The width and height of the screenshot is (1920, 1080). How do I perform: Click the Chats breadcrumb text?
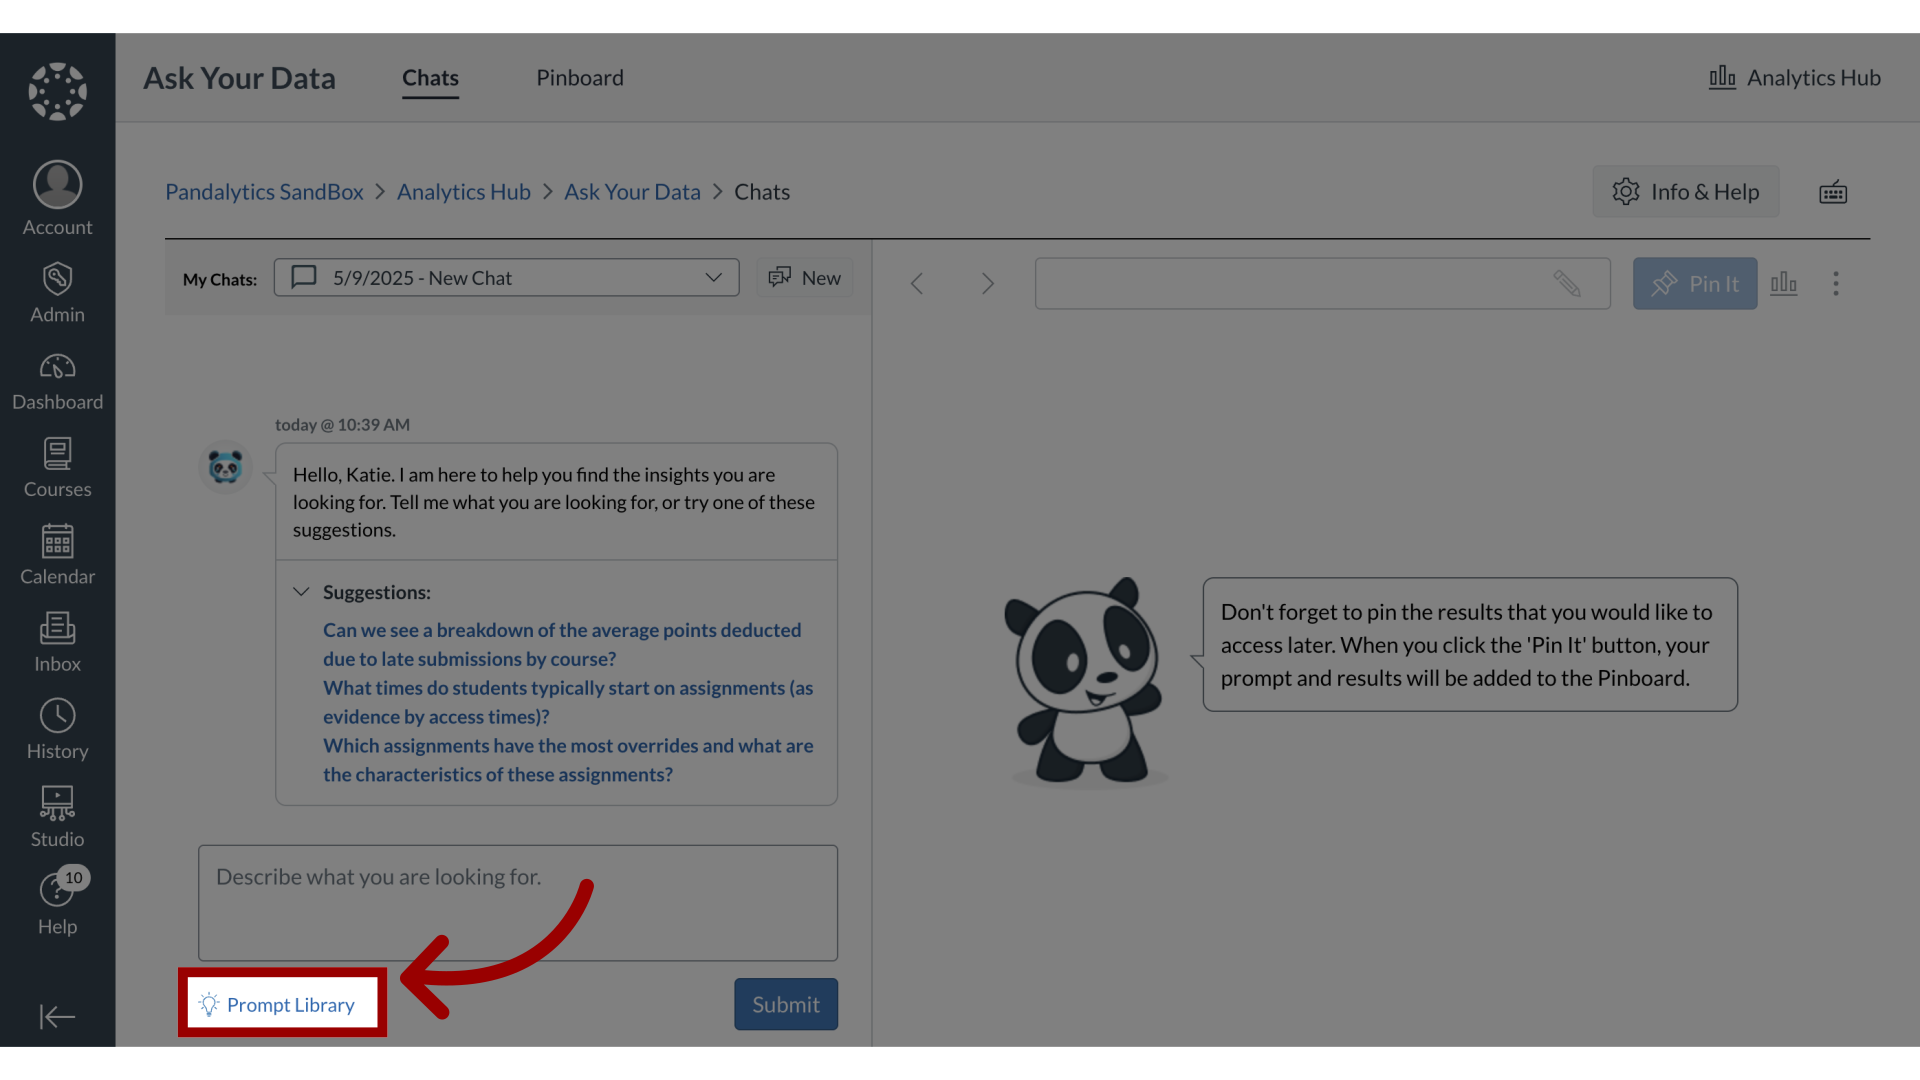pyautogui.click(x=761, y=192)
